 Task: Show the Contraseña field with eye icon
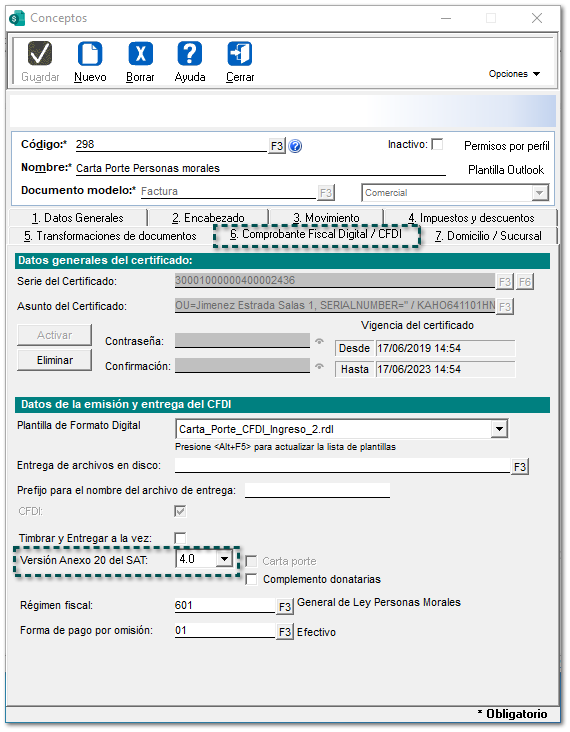(x=319, y=341)
